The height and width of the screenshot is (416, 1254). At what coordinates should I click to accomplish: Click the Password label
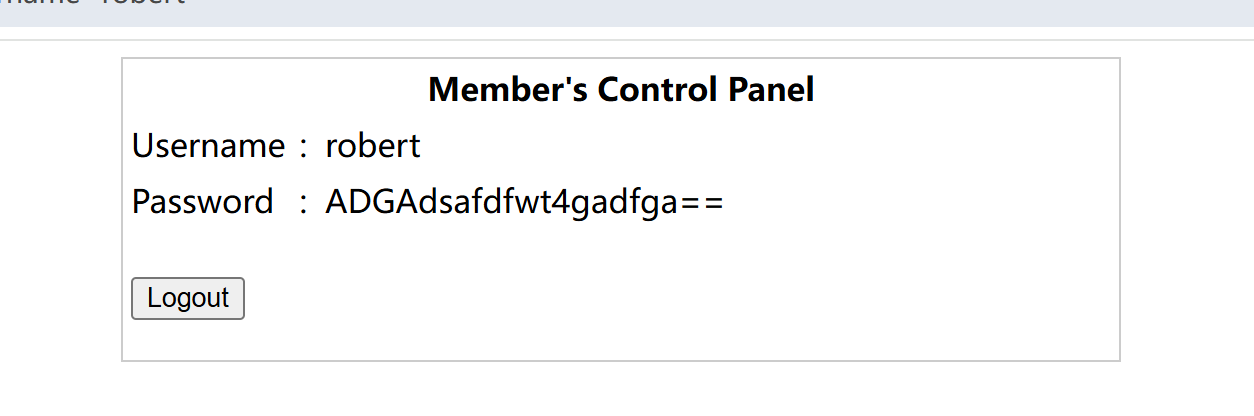[202, 202]
